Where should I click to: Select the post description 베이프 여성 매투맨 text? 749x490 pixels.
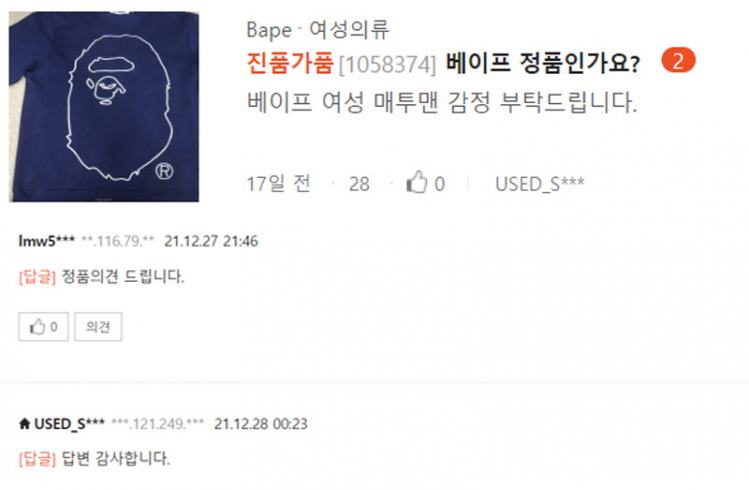(x=442, y=102)
